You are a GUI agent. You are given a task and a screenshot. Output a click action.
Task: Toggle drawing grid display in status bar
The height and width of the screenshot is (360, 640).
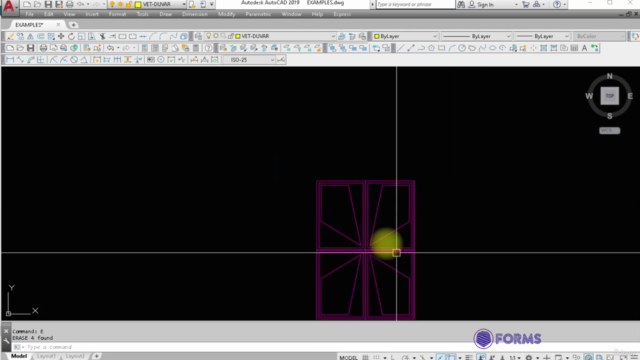tap(365, 357)
